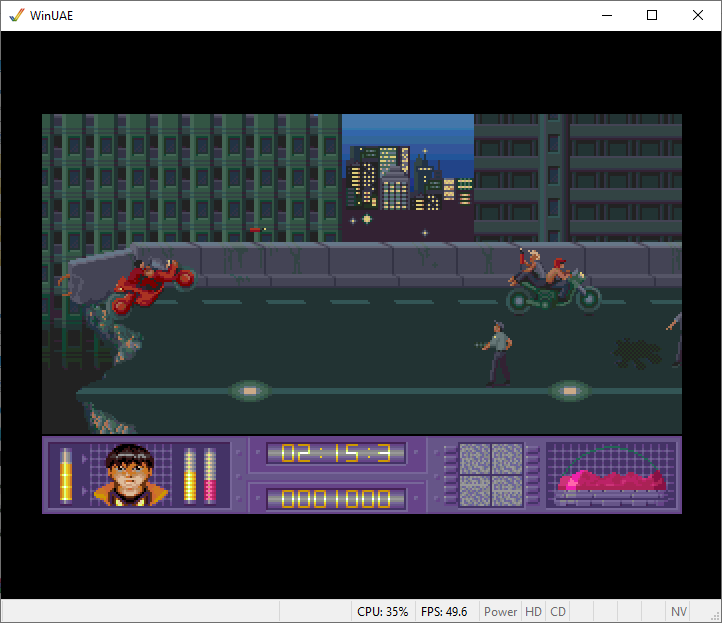Click the red motorcycle rider sprite
722x623 pixels.
153,285
